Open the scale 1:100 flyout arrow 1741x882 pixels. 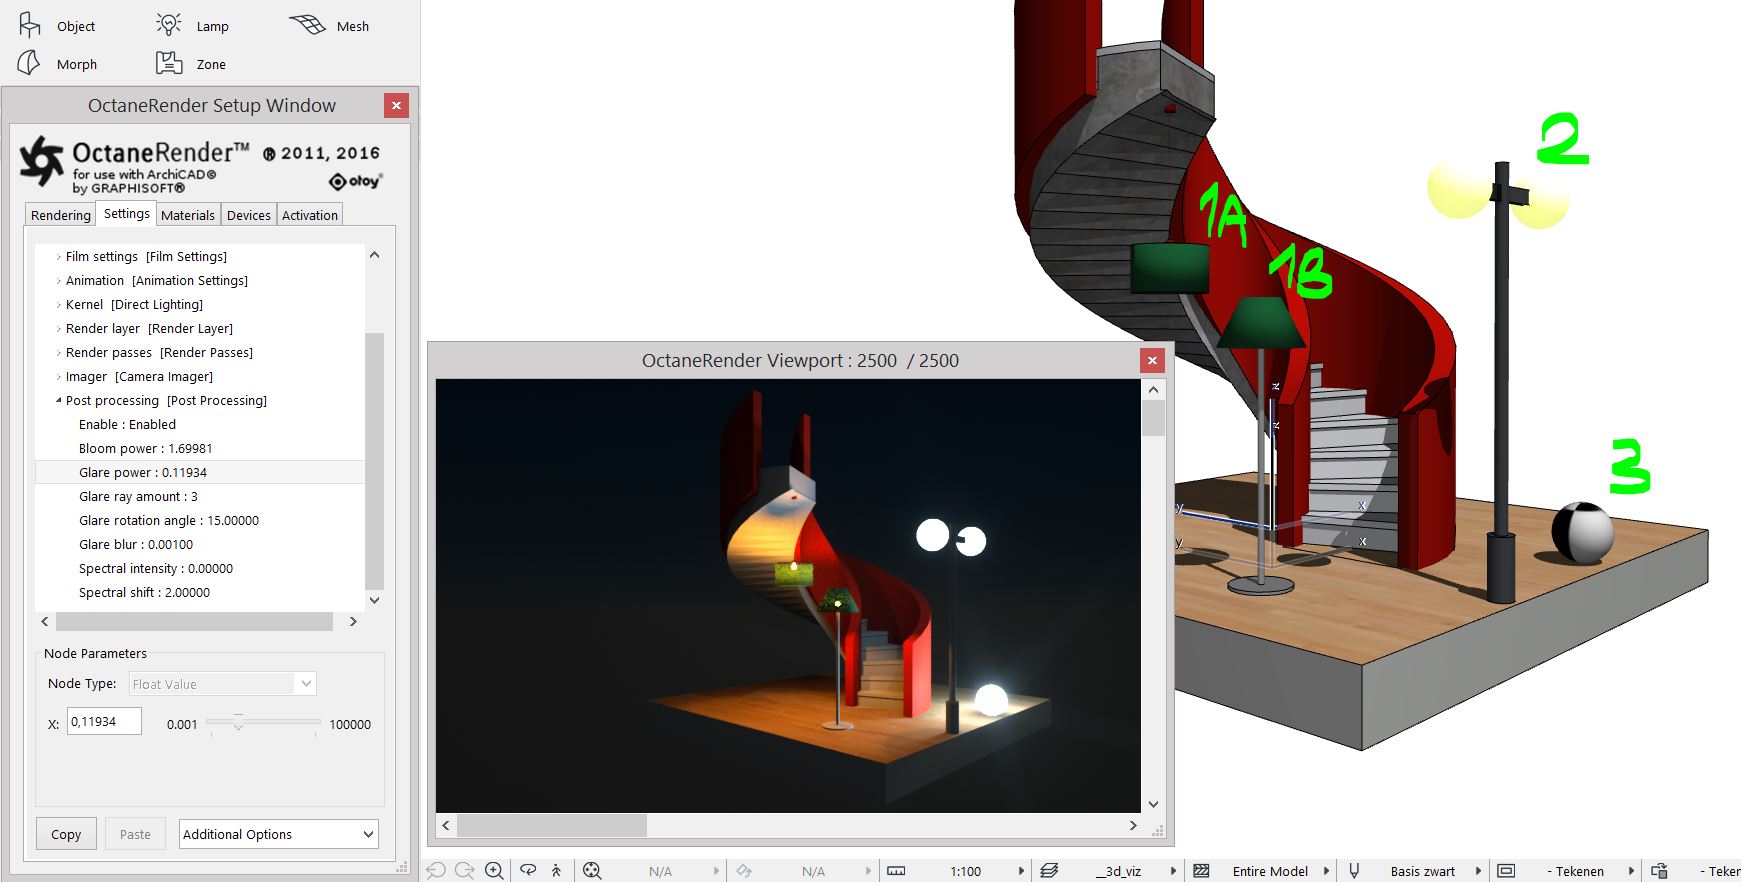pyautogui.click(x=1021, y=871)
